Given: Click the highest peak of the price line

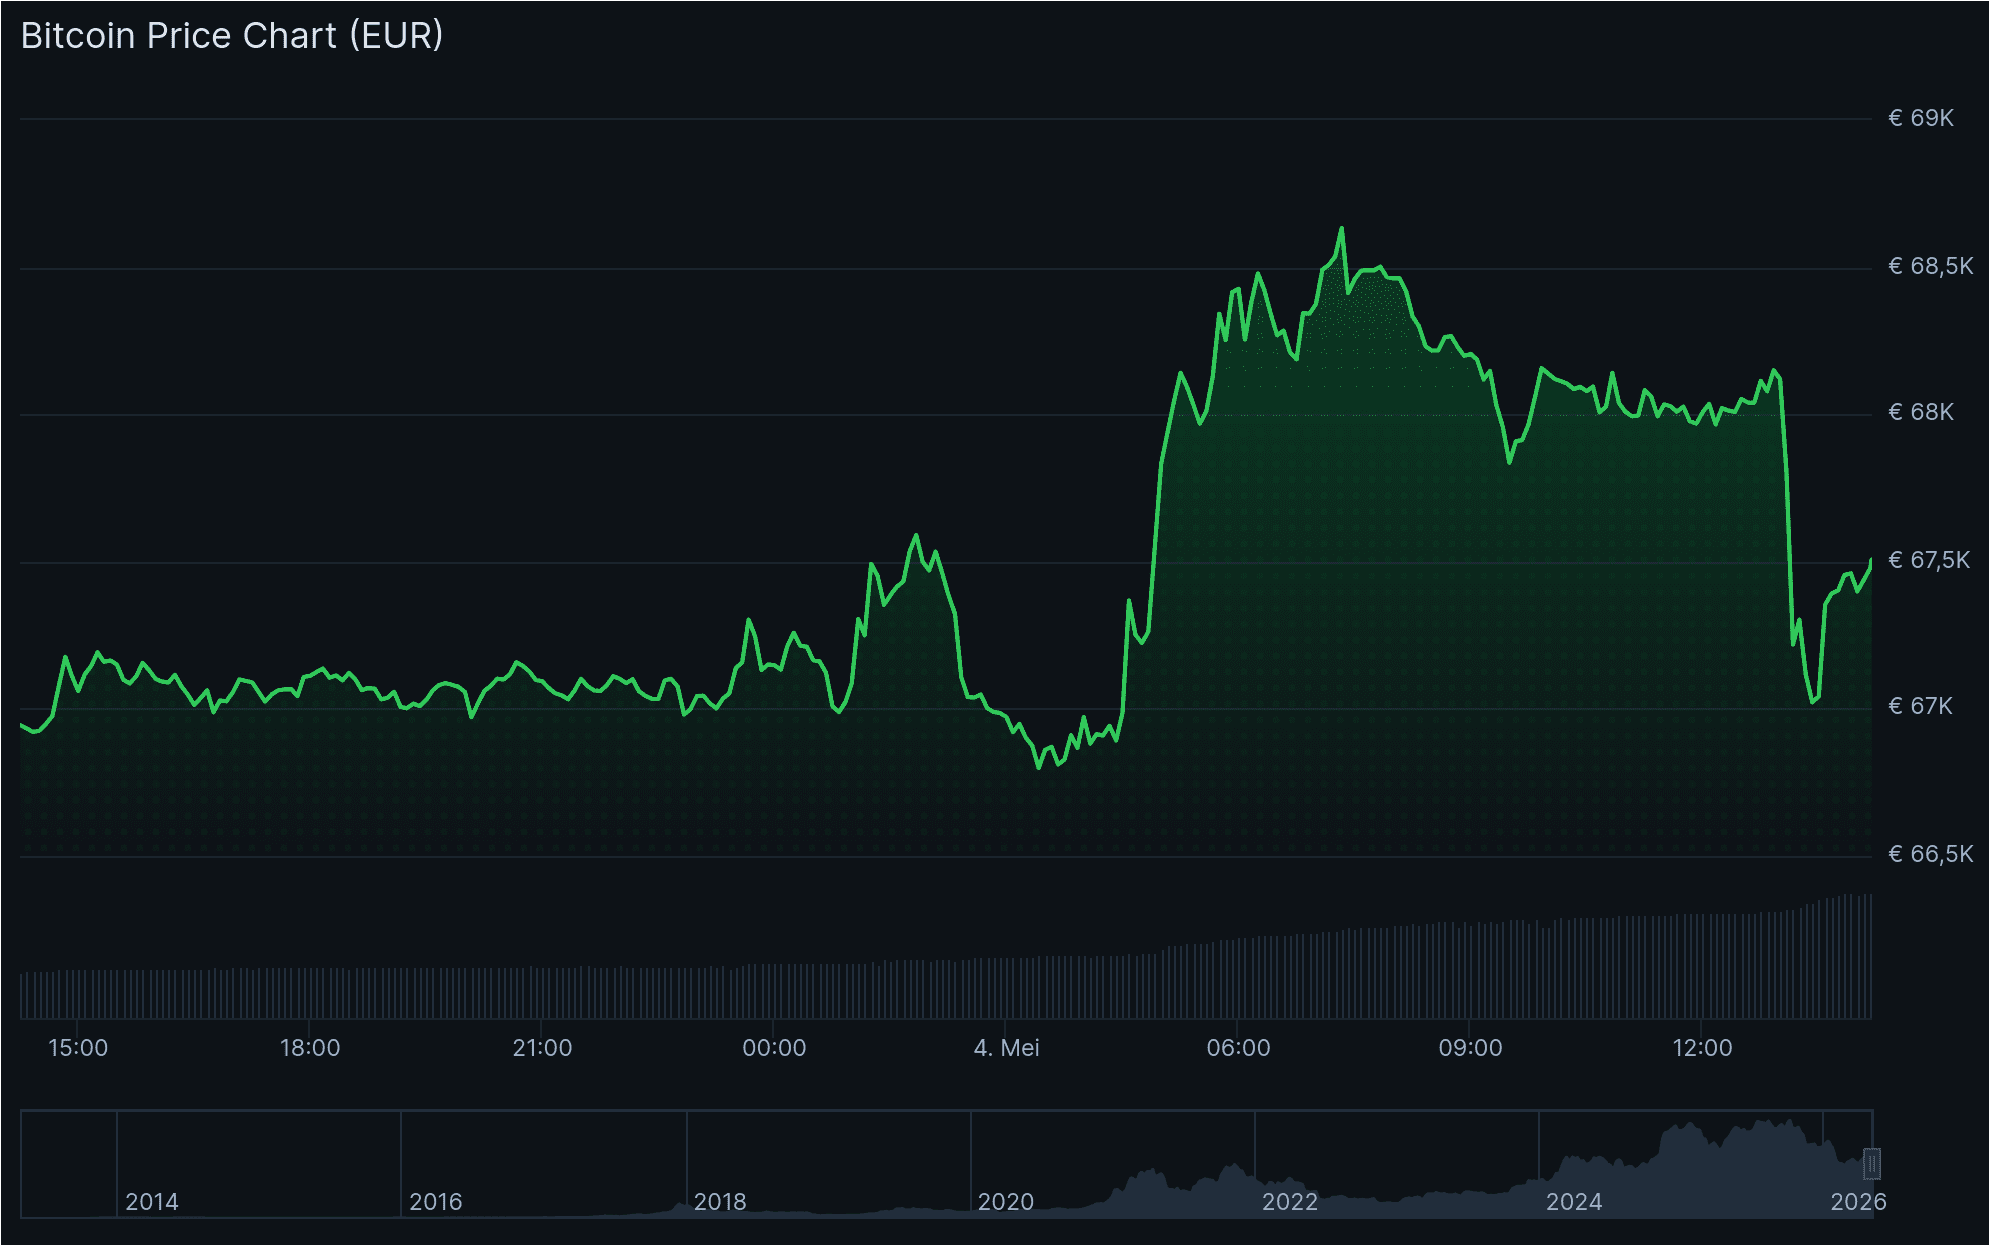Looking at the screenshot, I should click(x=1341, y=229).
